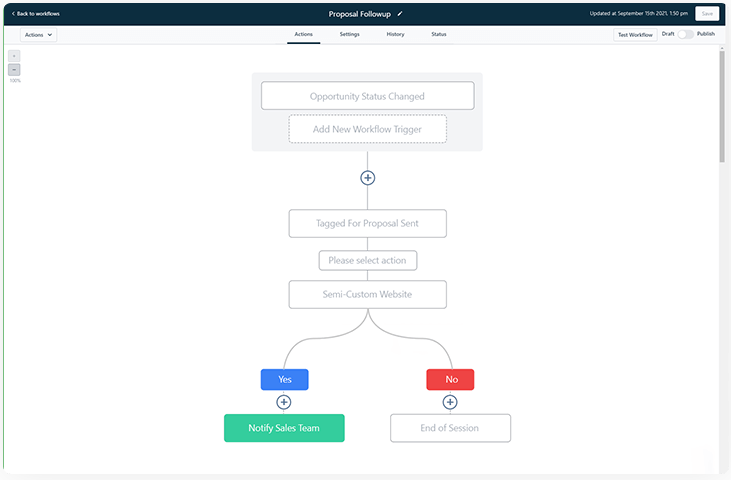The width and height of the screenshot is (731, 480).
Task: Click the Please select action box
Action: (x=367, y=260)
